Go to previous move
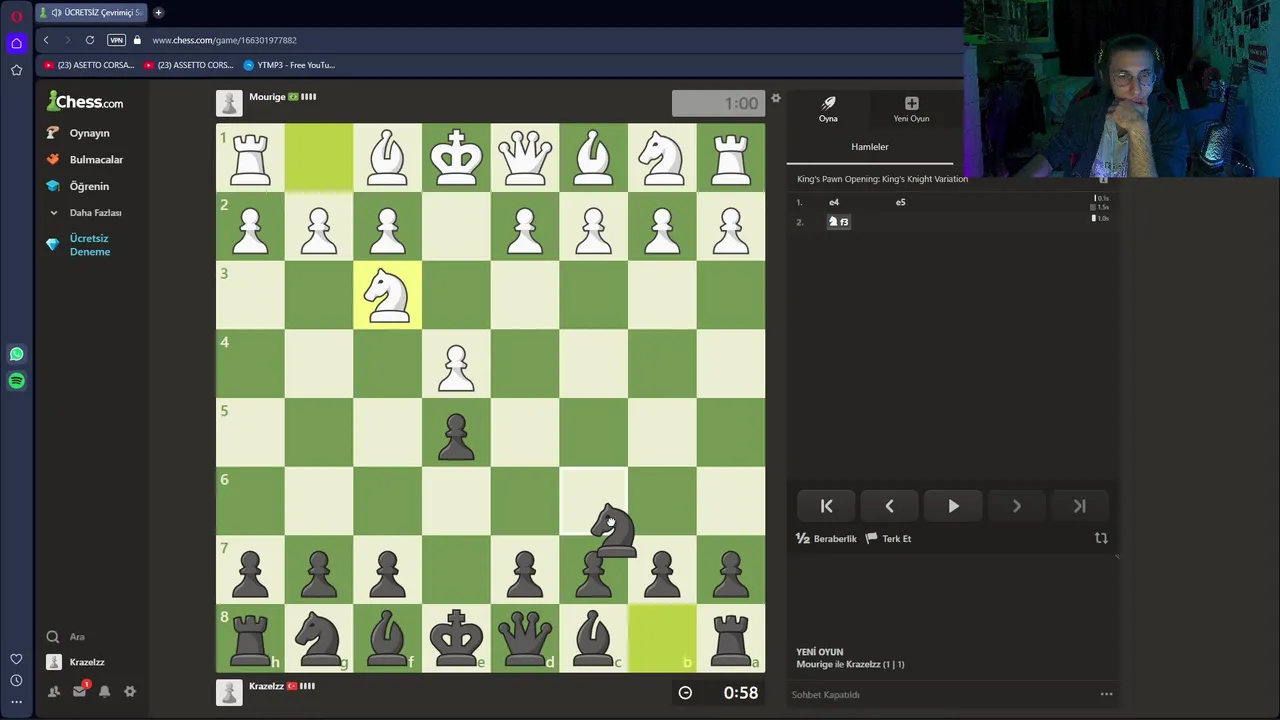This screenshot has height=720, width=1280. pyautogui.click(x=889, y=506)
